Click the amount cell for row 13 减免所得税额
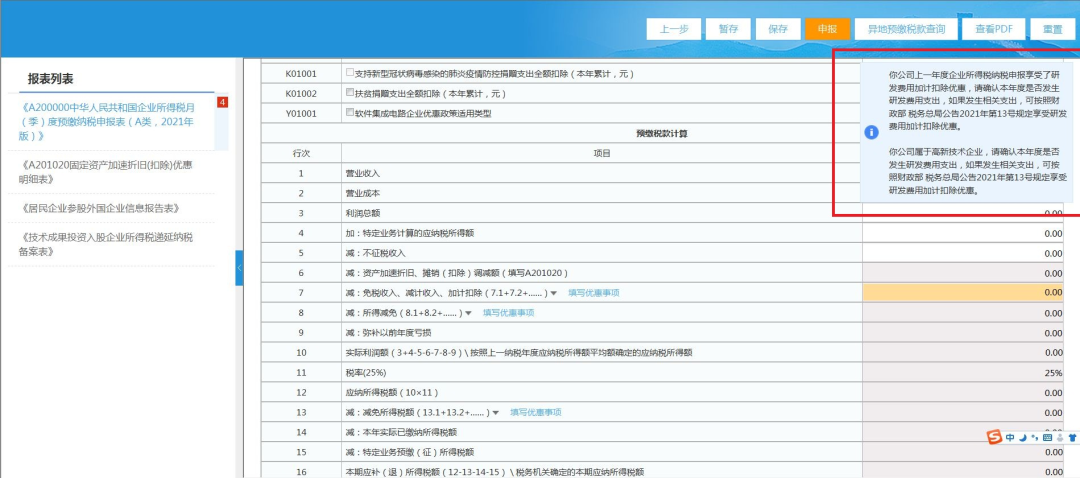Viewport: 1080px width, 478px height. pos(963,413)
